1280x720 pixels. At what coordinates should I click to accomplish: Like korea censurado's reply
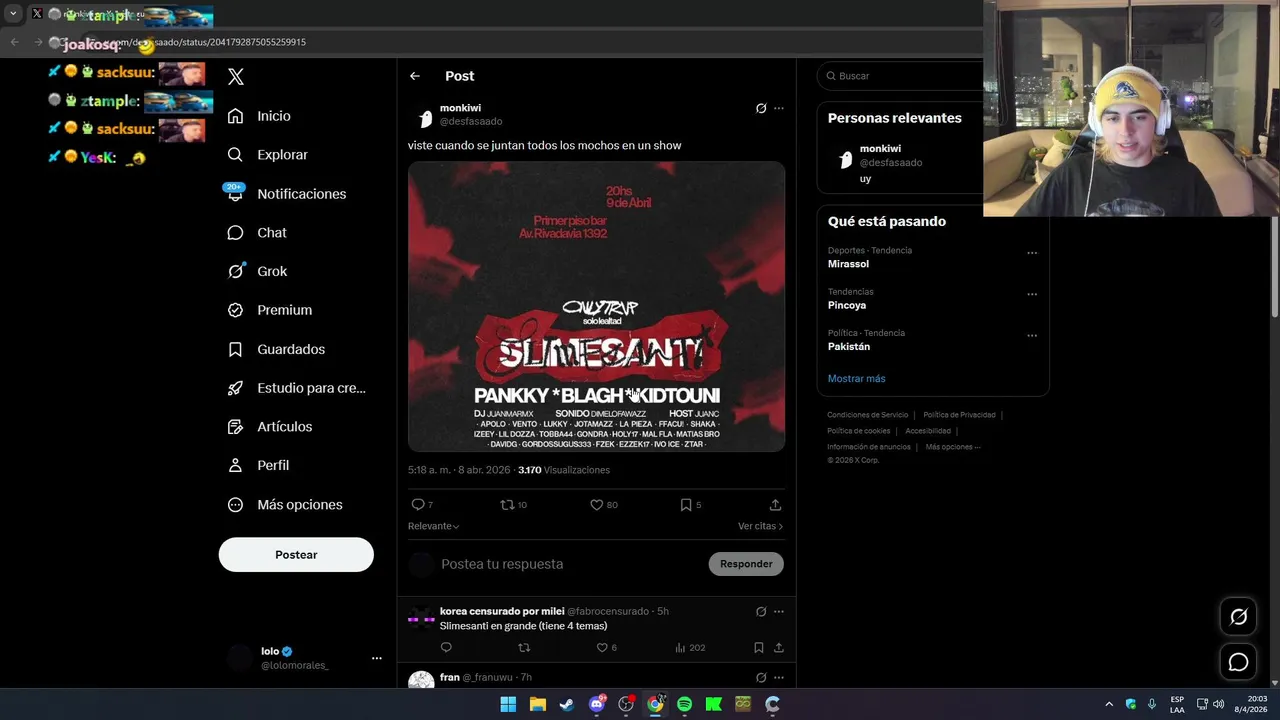click(x=606, y=648)
